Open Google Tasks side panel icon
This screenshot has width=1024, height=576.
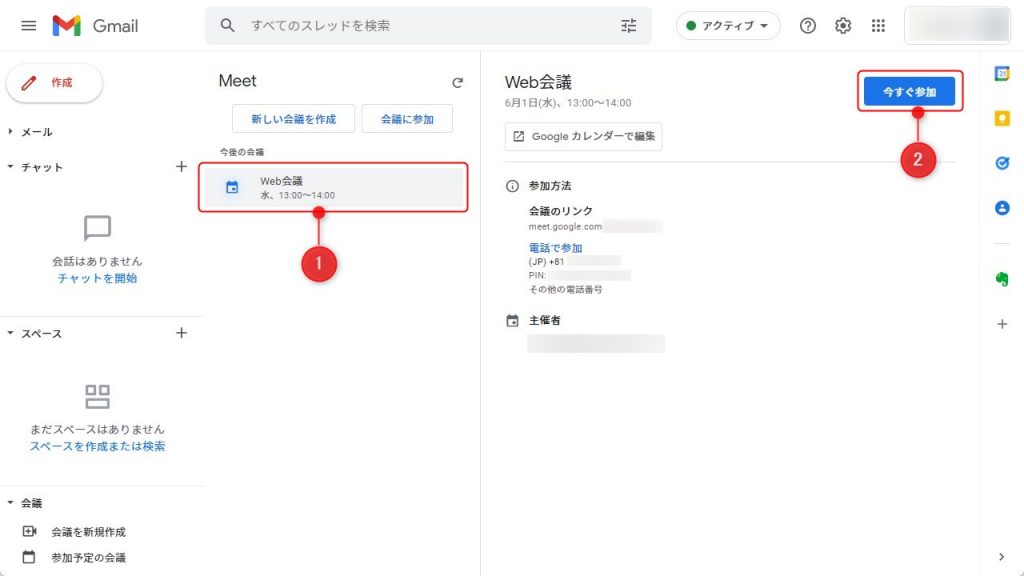(x=1002, y=163)
